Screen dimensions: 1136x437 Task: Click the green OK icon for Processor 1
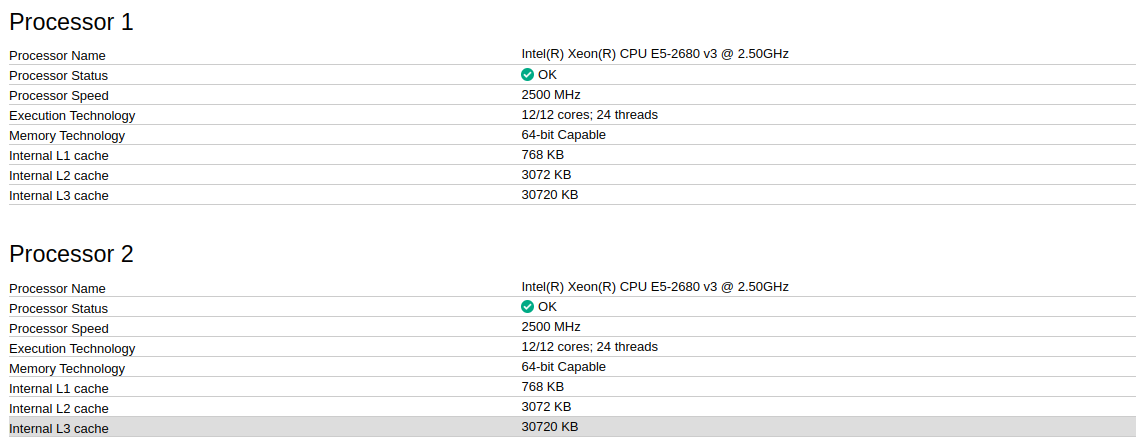pyautogui.click(x=528, y=75)
